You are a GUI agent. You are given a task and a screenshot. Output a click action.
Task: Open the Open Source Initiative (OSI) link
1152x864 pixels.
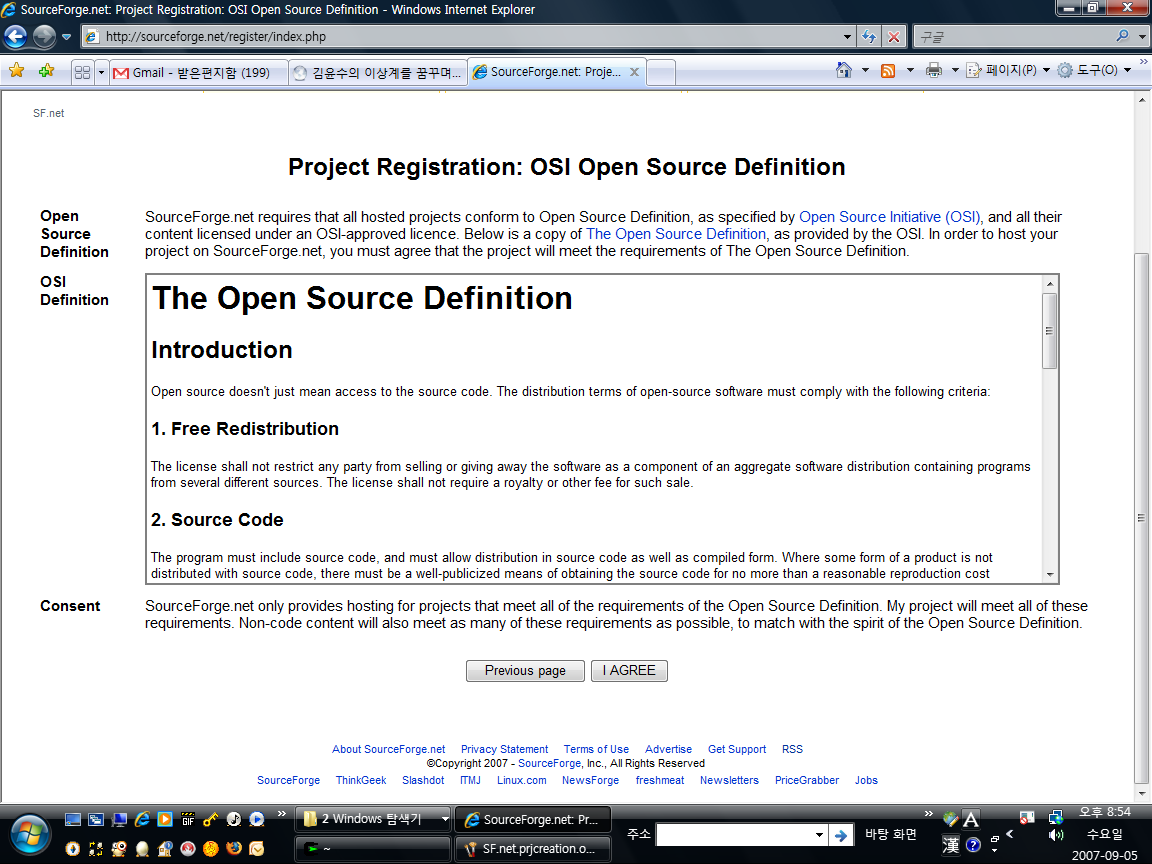[x=890, y=217]
